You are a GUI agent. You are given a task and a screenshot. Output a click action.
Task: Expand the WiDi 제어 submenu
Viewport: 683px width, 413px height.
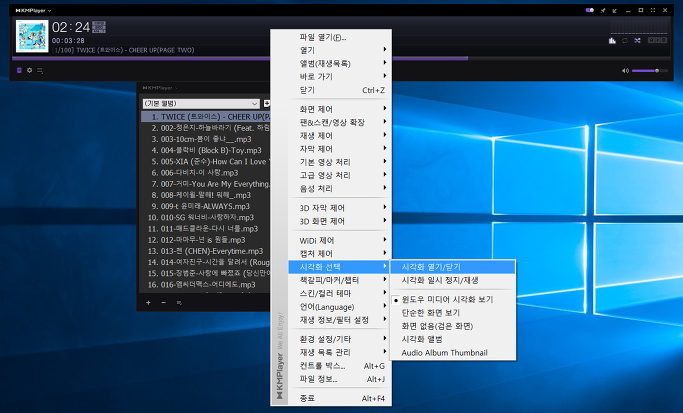[340, 240]
